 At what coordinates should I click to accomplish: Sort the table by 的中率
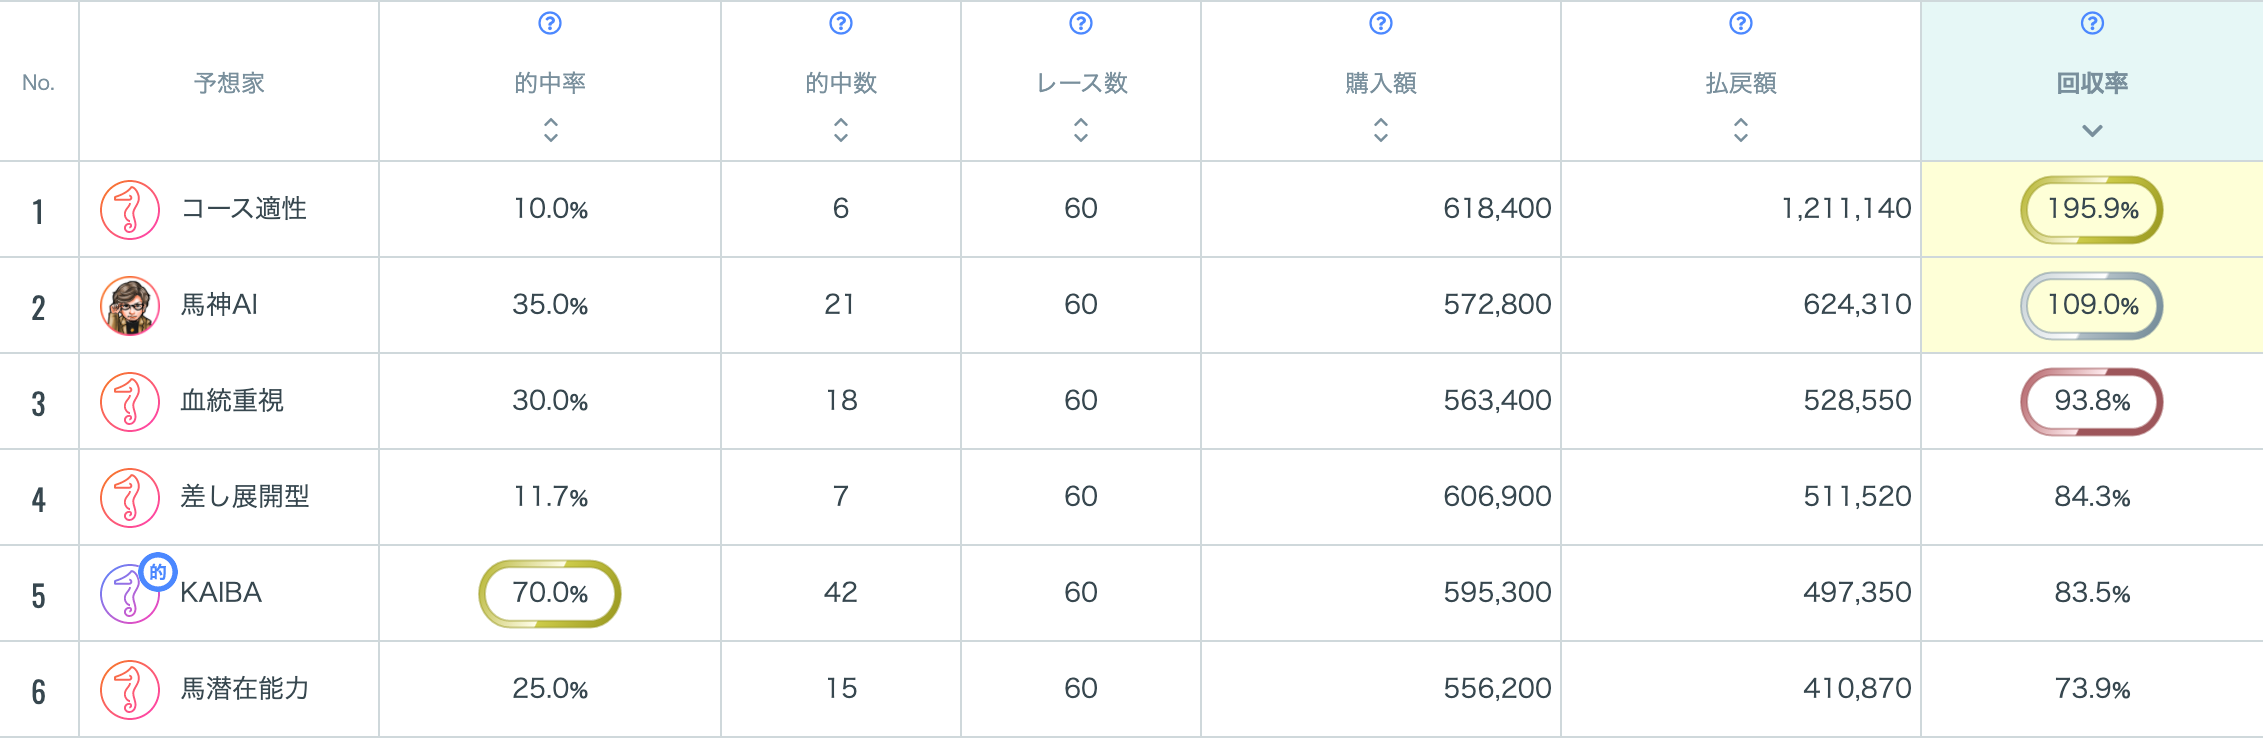coord(551,129)
